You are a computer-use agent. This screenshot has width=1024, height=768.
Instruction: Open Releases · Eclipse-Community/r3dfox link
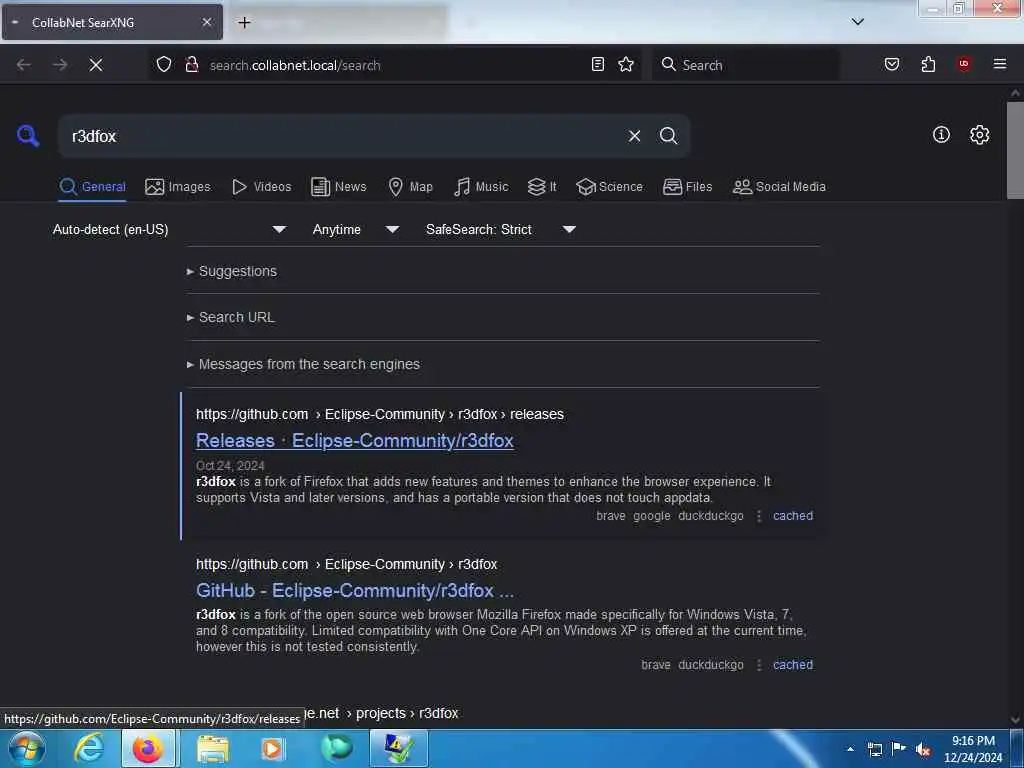click(x=355, y=441)
